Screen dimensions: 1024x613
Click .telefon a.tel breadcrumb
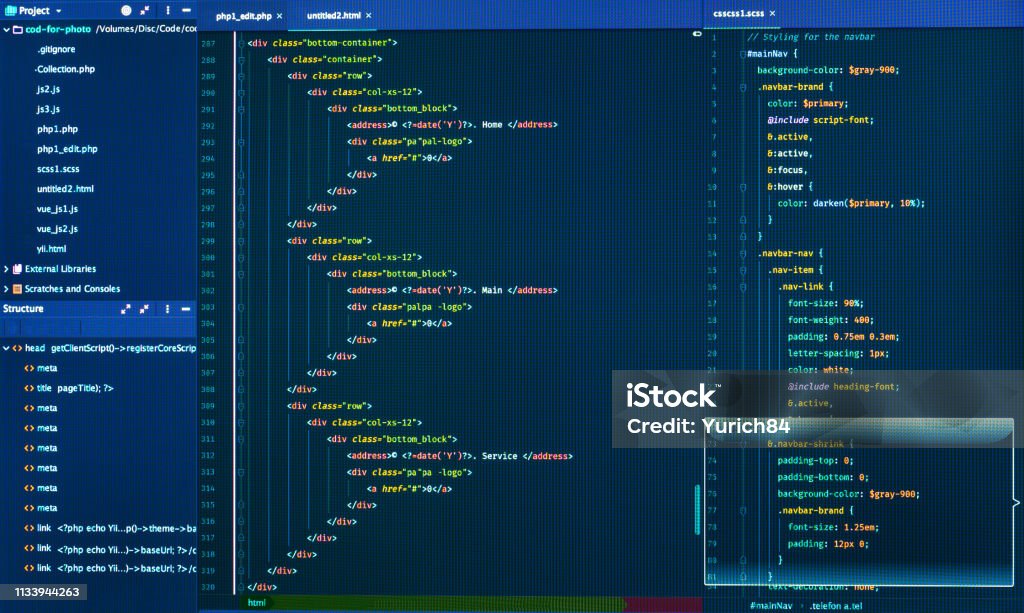click(x=836, y=606)
